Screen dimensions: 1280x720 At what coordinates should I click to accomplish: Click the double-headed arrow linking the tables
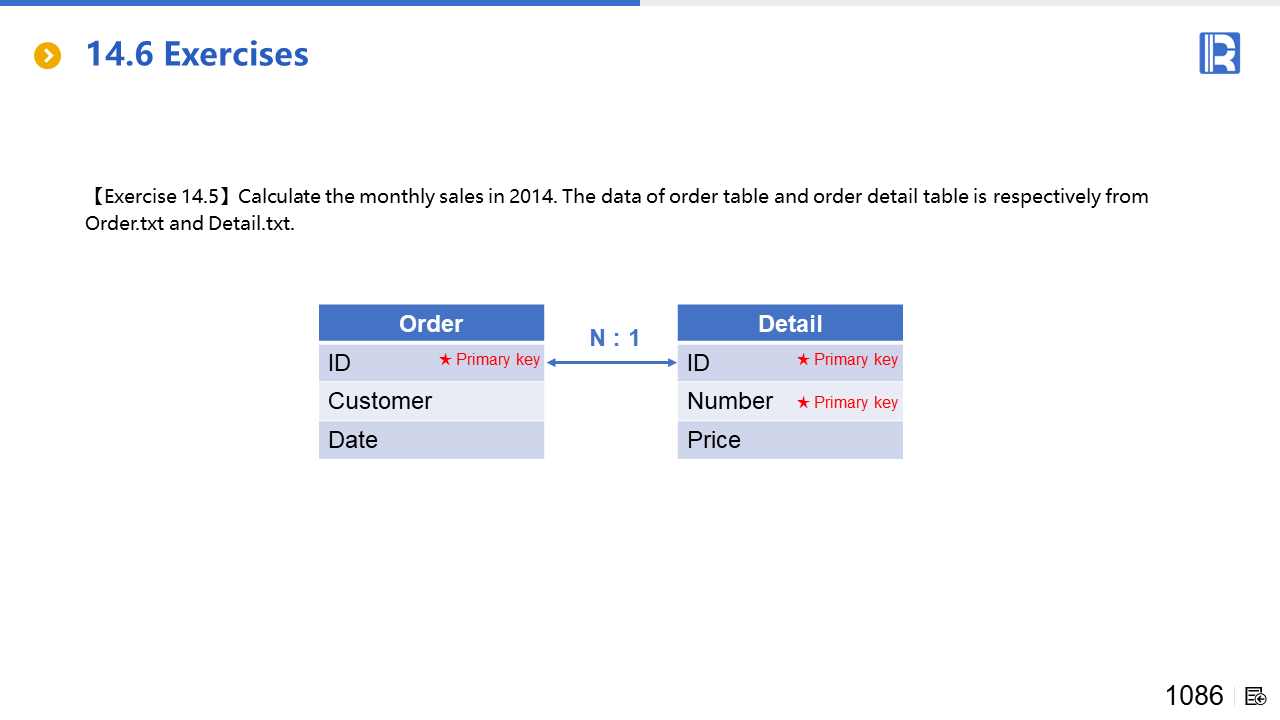(611, 362)
